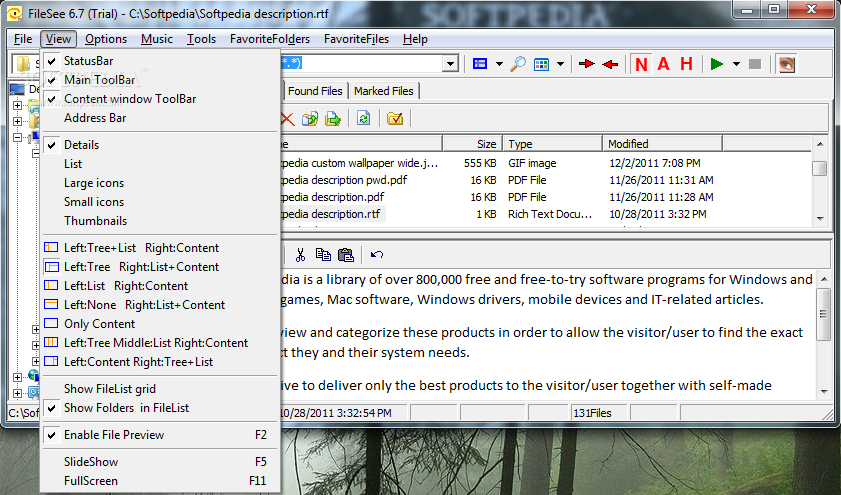The height and width of the screenshot is (495, 841).
Task: Enable the Address Bar option
Action: point(160,118)
